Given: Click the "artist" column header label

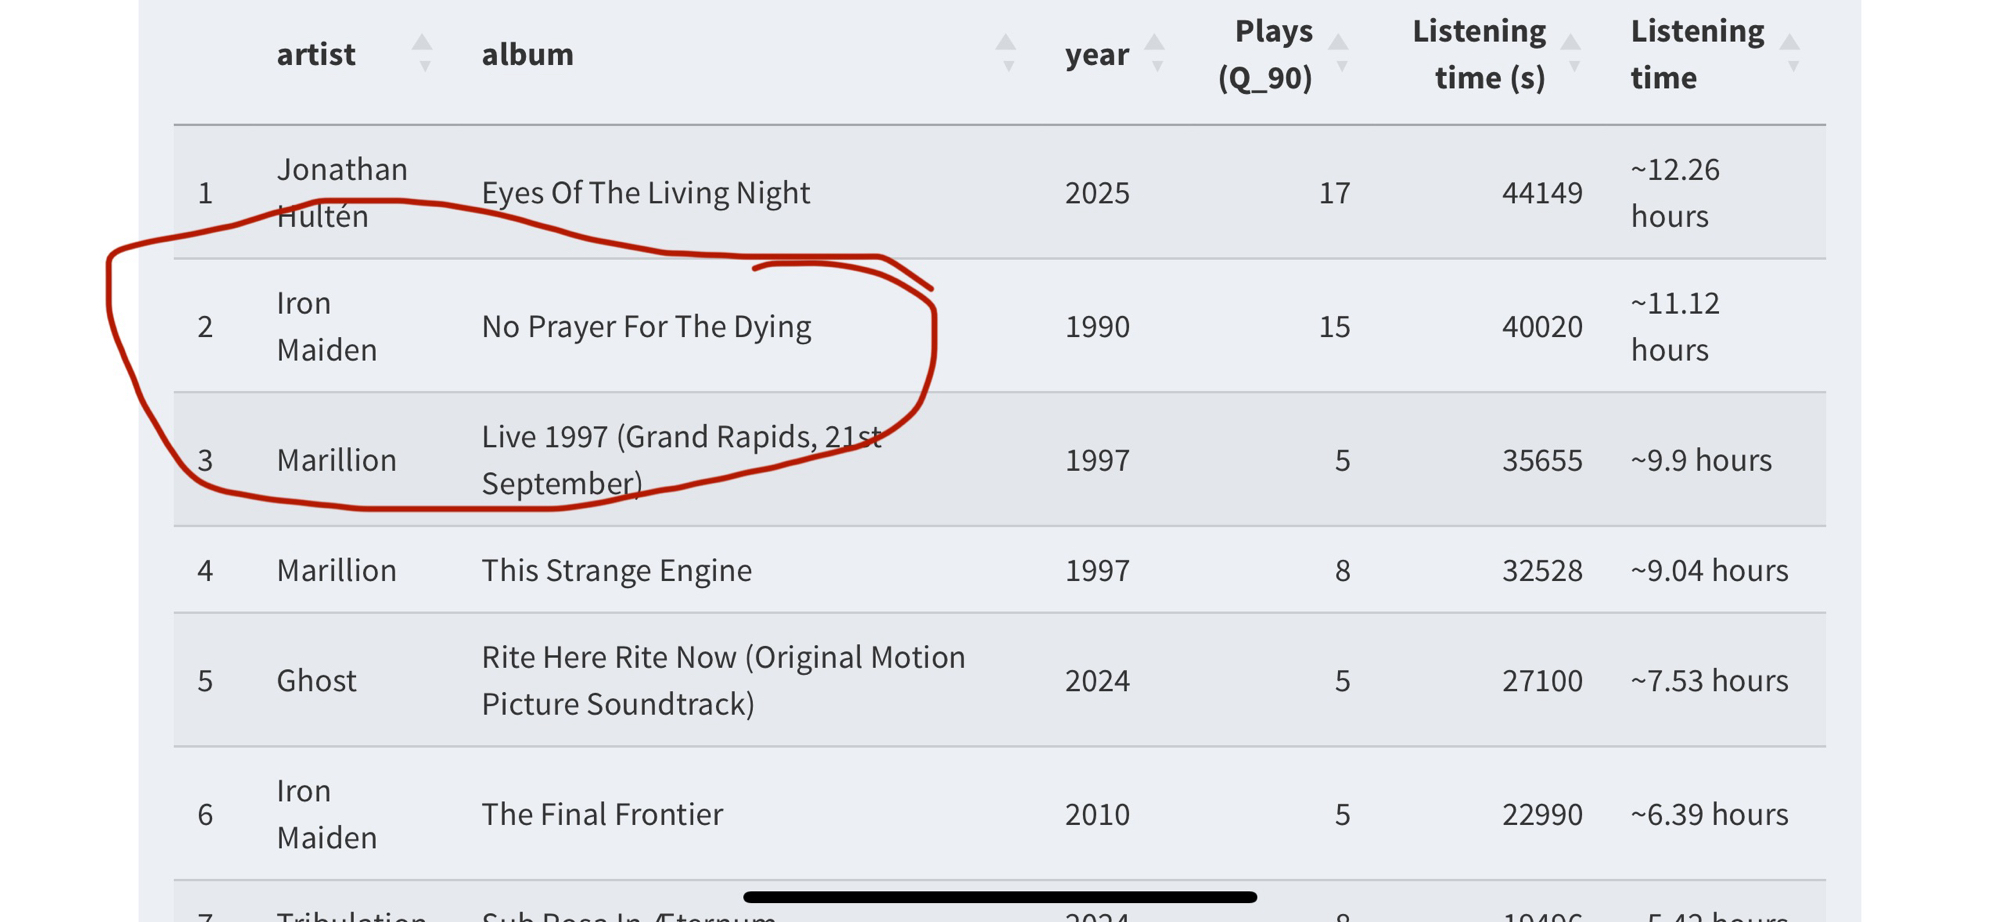Looking at the screenshot, I should (x=316, y=54).
